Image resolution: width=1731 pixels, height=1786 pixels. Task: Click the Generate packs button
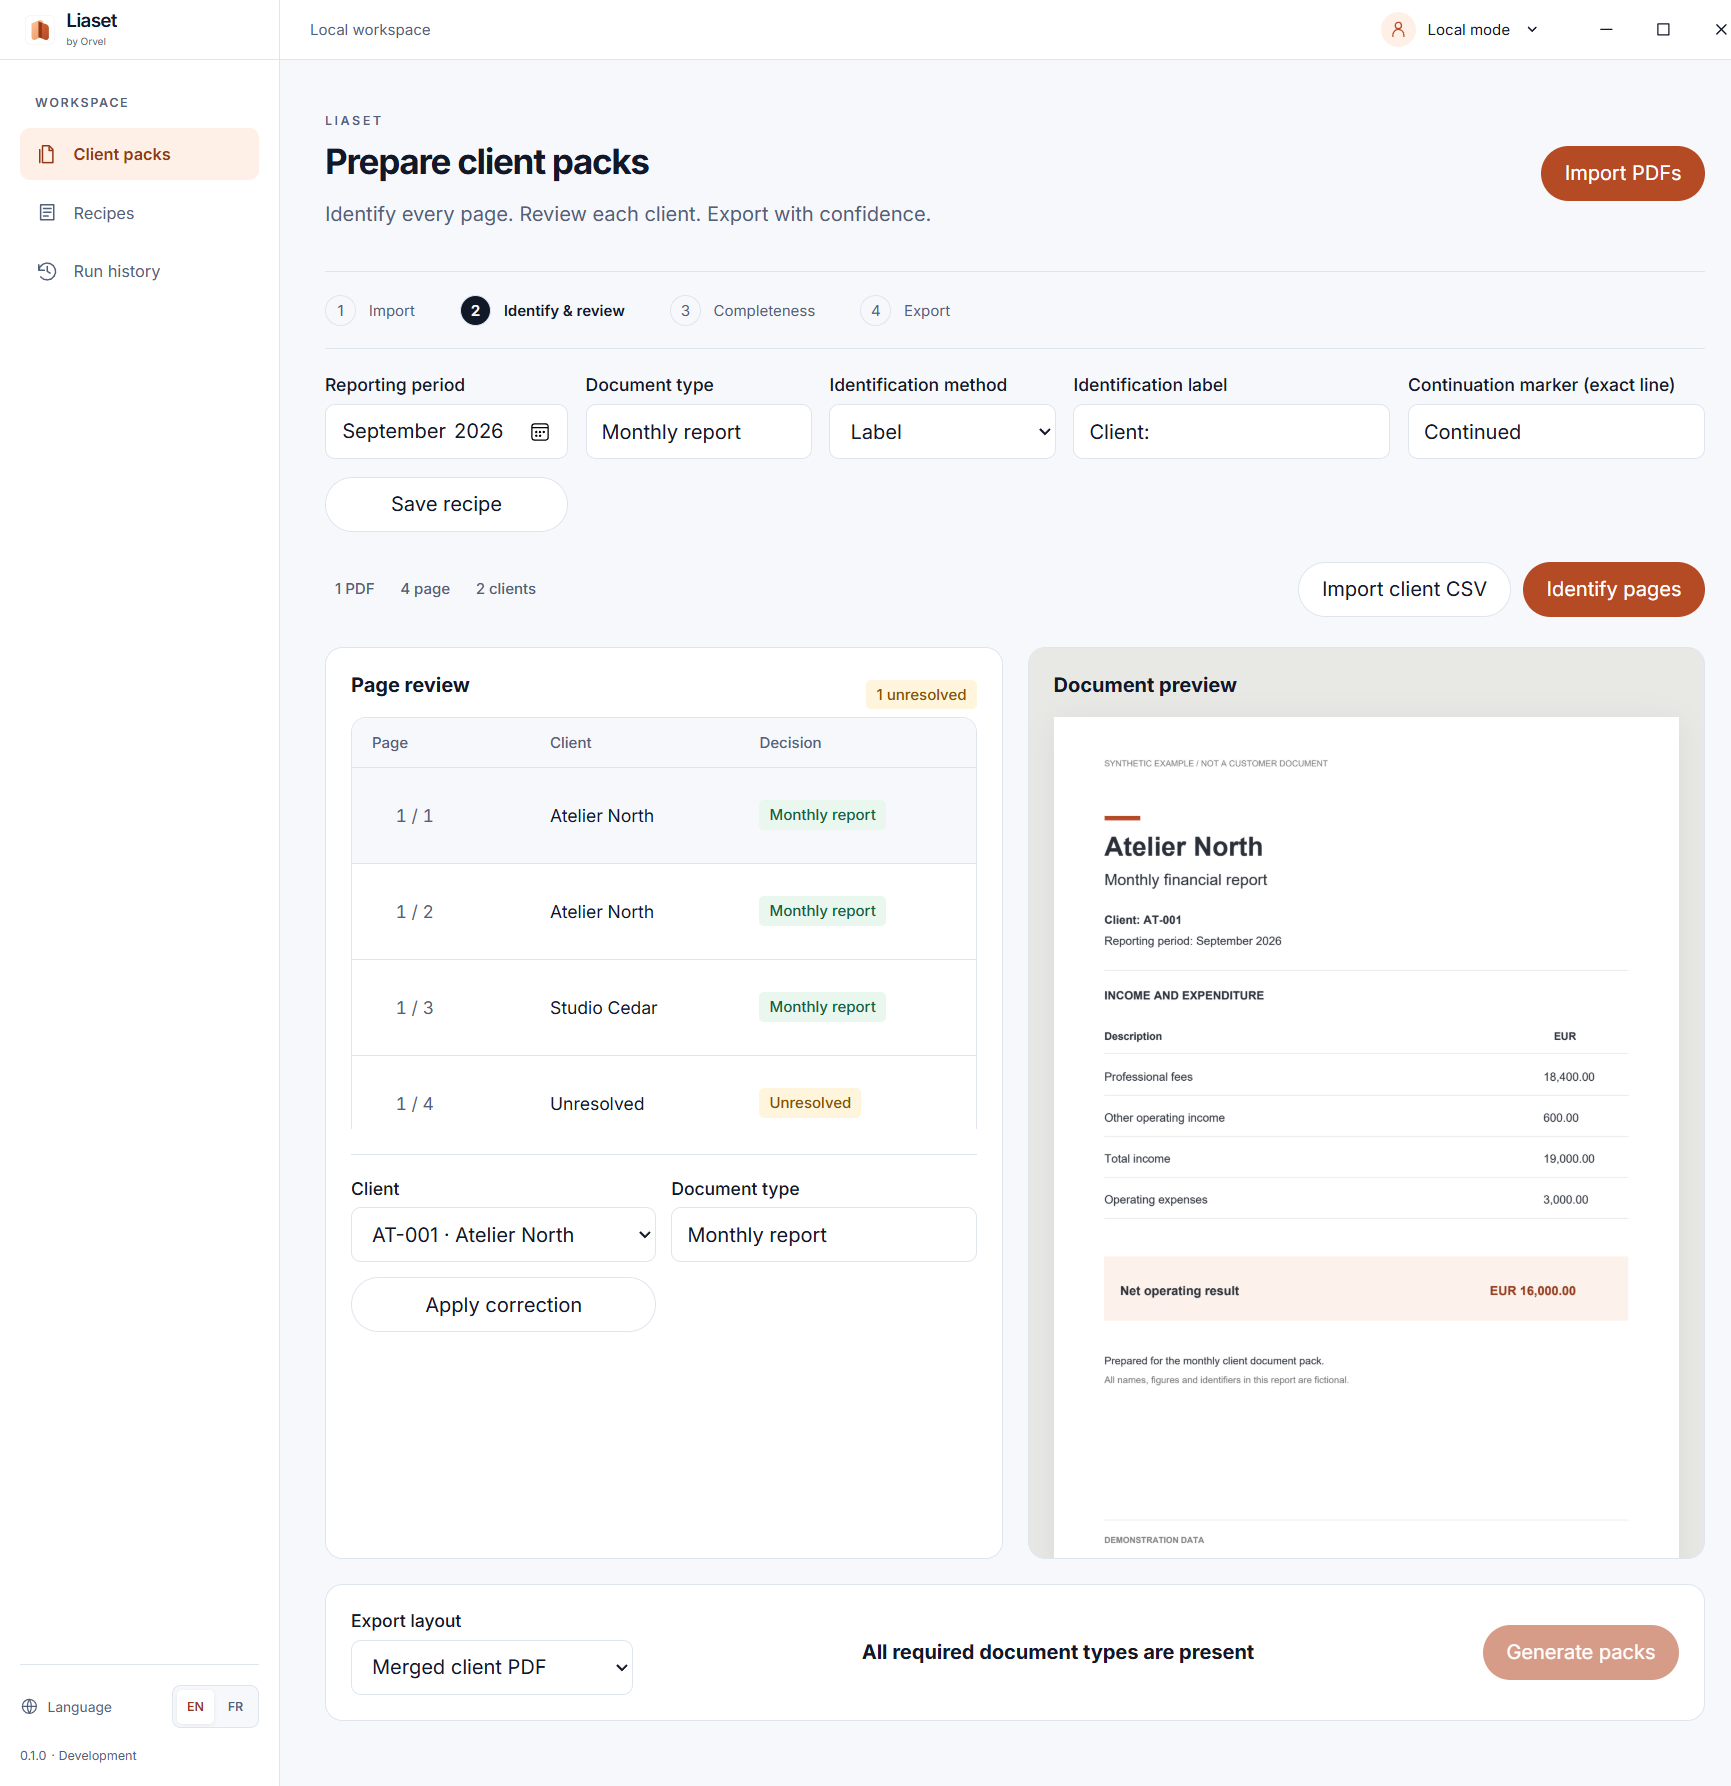[x=1580, y=1652]
